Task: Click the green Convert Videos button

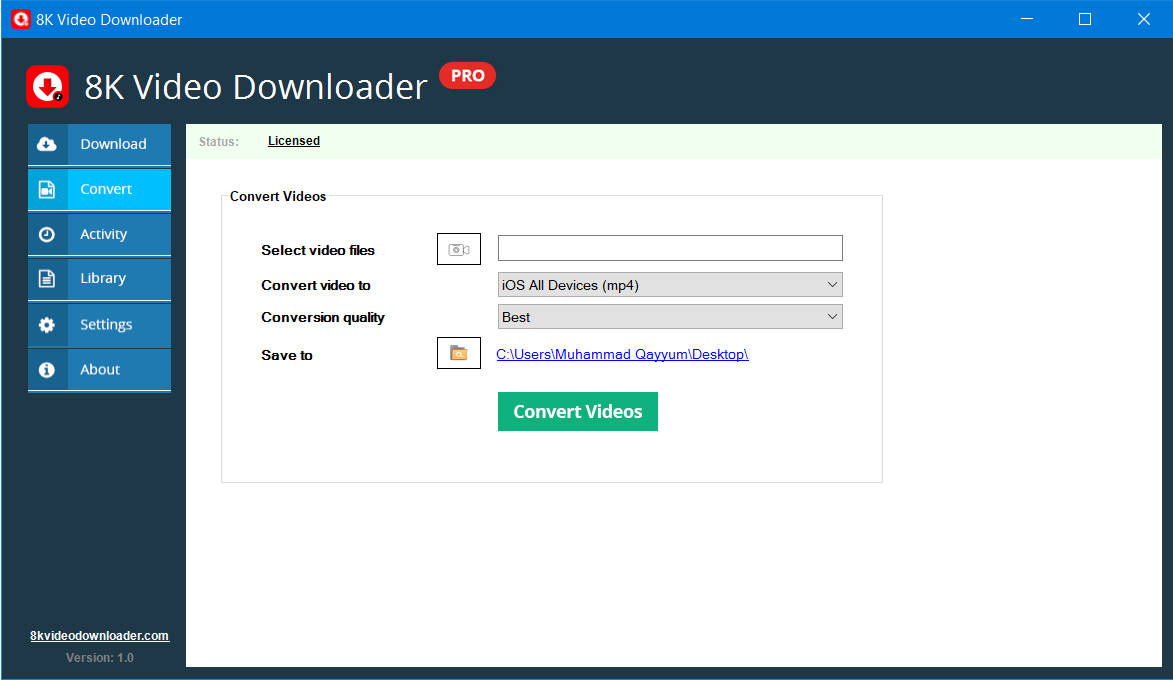Action: coord(578,411)
